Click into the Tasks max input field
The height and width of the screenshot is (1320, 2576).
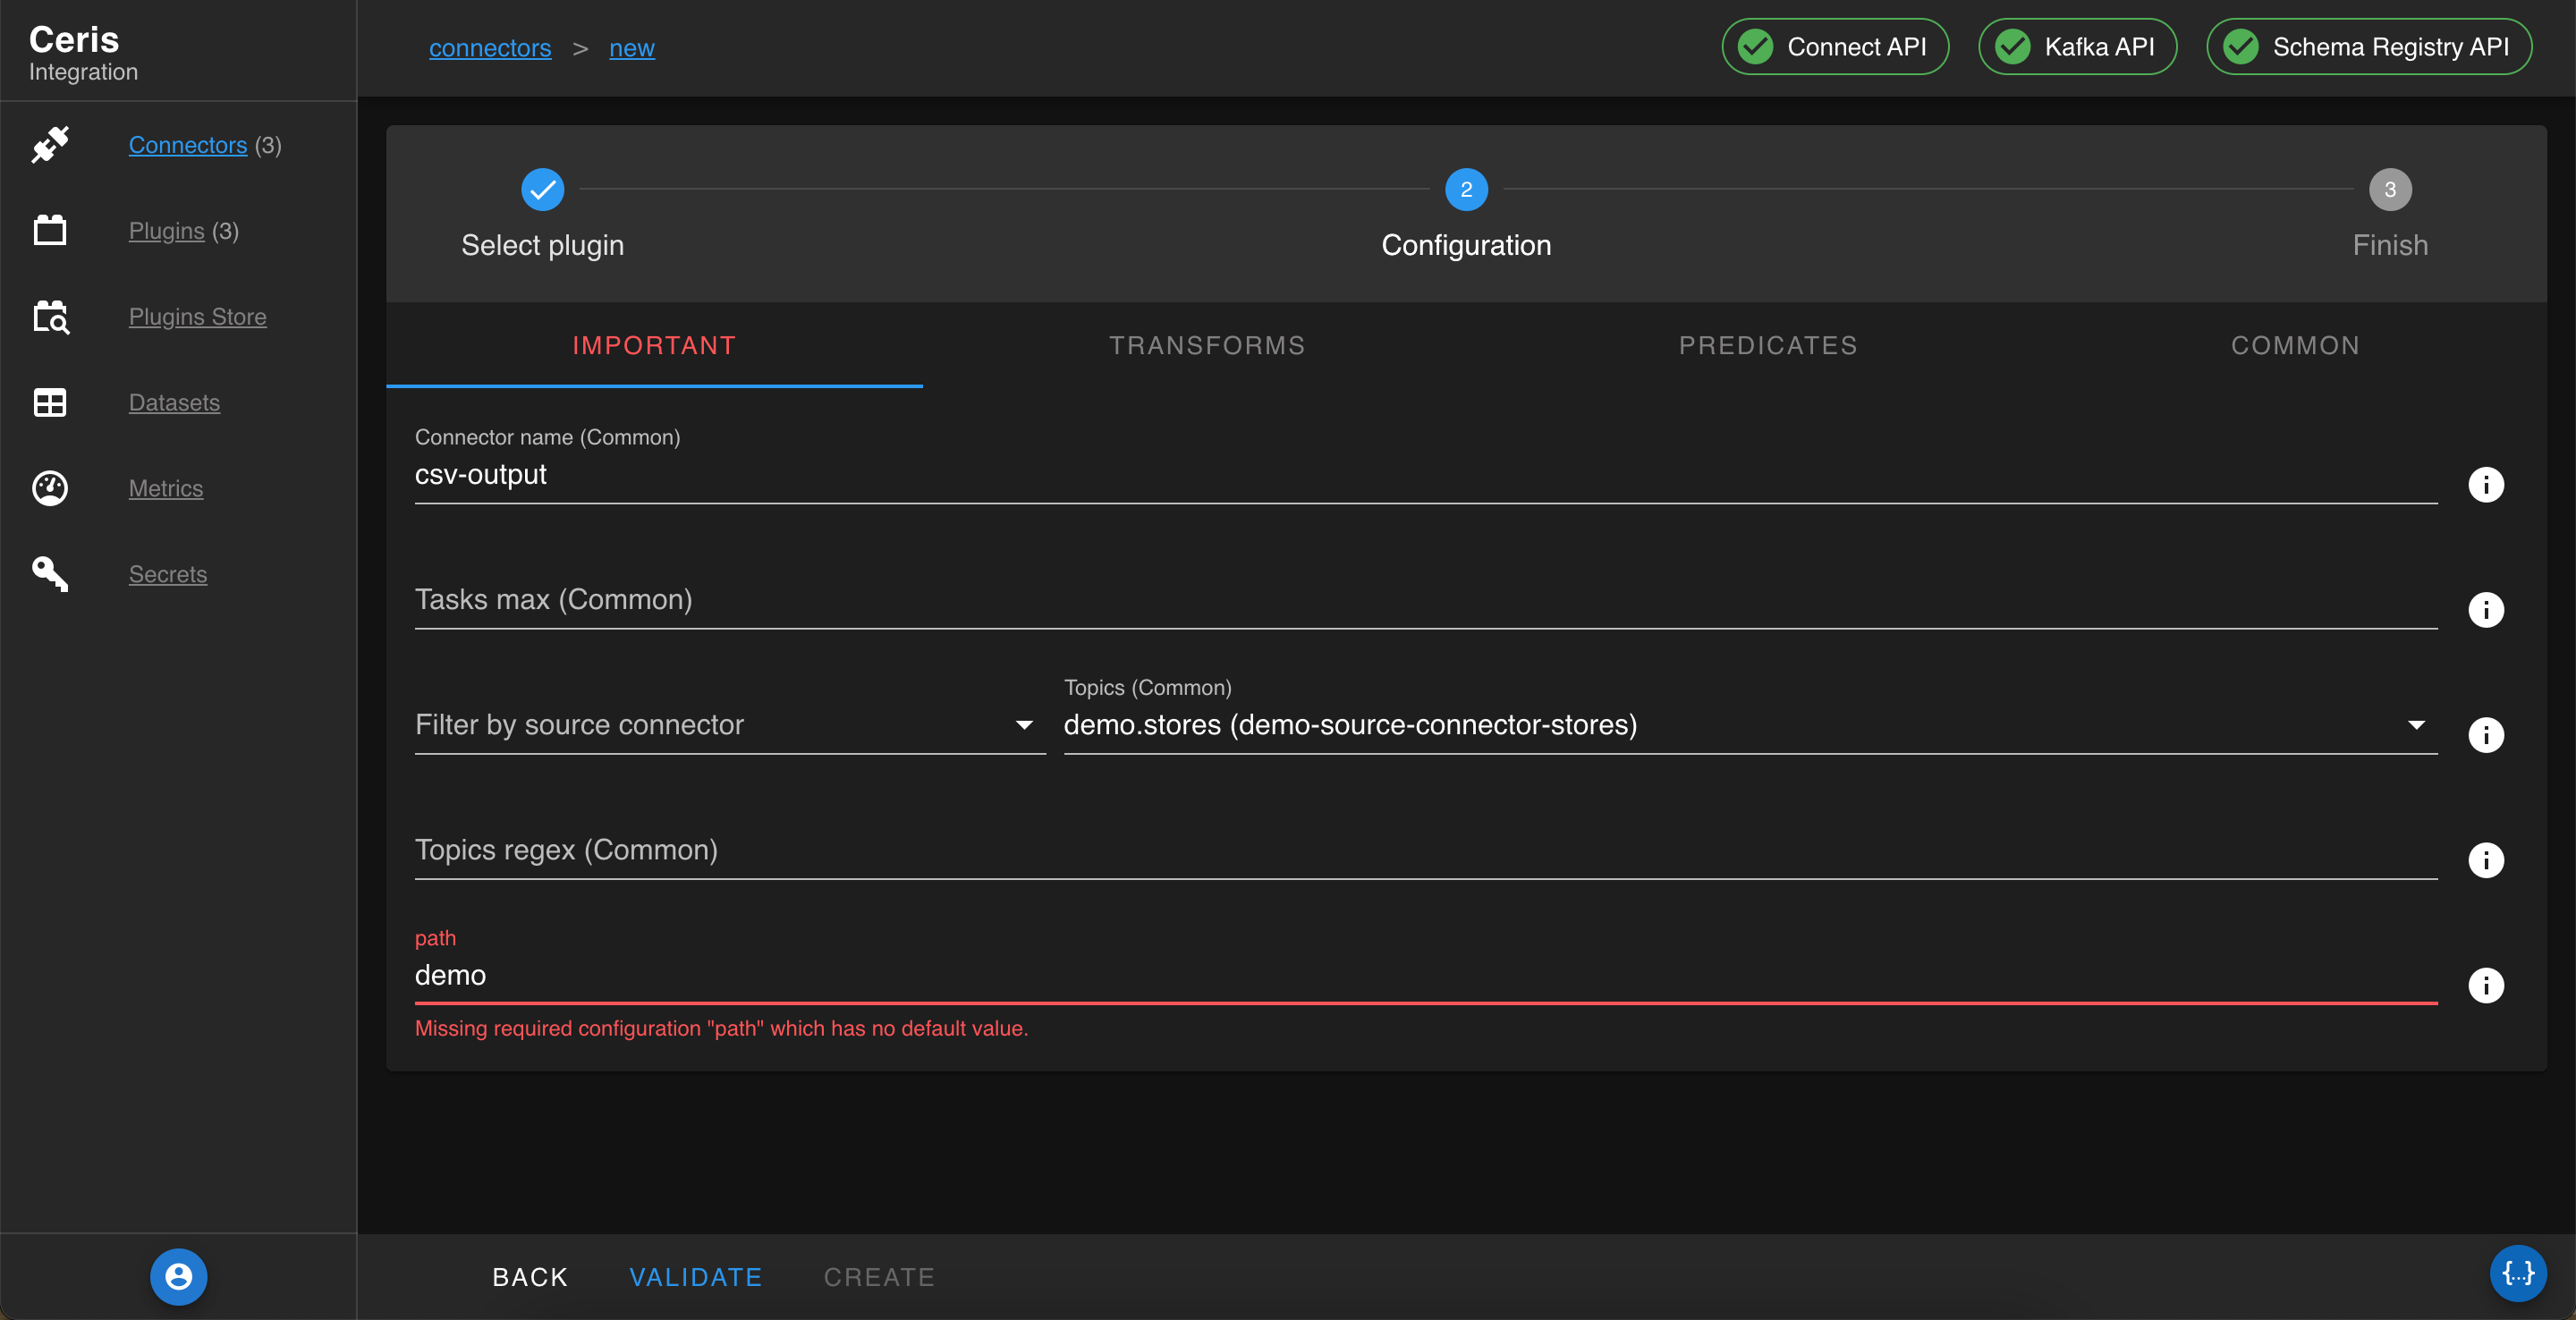[x=1424, y=600]
